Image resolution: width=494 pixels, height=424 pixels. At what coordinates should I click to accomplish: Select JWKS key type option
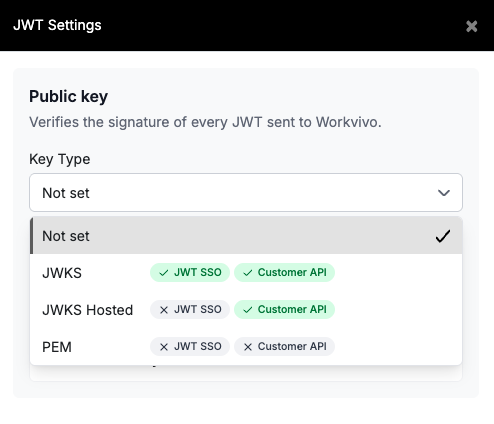click(x=246, y=273)
